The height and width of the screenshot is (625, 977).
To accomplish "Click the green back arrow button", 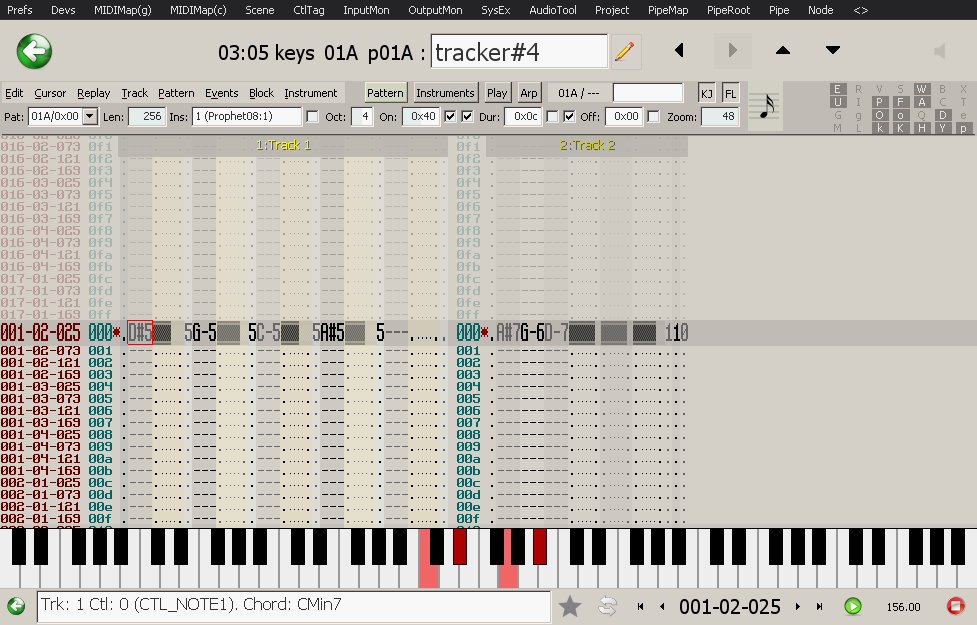I will point(34,51).
